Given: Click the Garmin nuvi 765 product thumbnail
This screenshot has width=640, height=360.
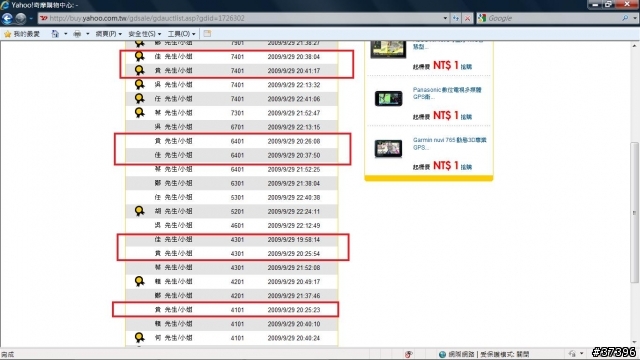Looking at the screenshot, I should pos(388,149).
